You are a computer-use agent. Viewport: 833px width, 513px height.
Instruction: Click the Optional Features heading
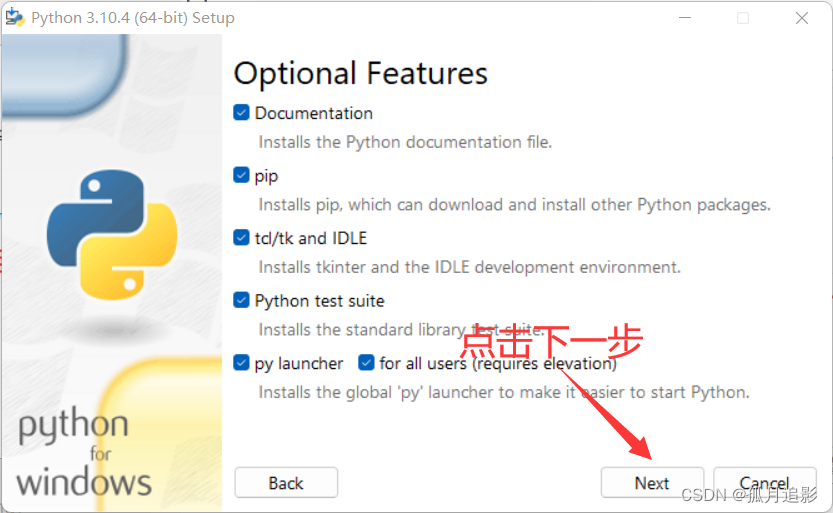pos(360,74)
